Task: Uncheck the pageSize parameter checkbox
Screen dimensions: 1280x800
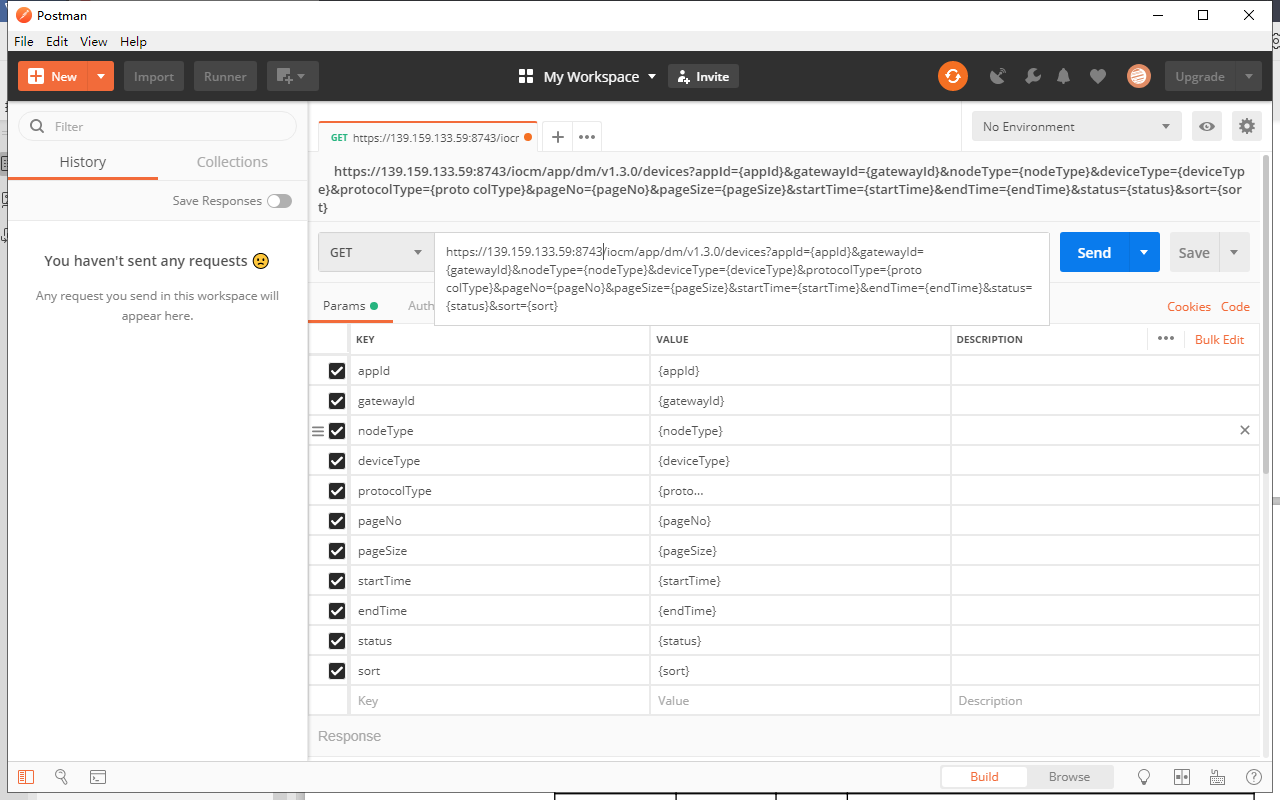Action: (x=337, y=551)
